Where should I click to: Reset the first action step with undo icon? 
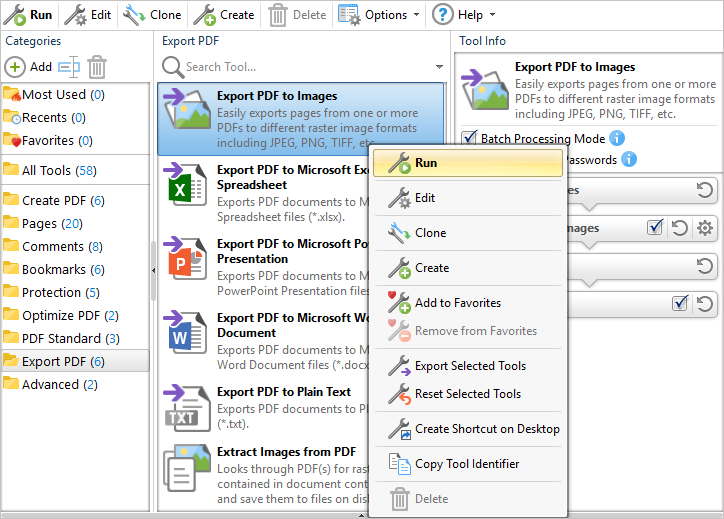(x=705, y=190)
